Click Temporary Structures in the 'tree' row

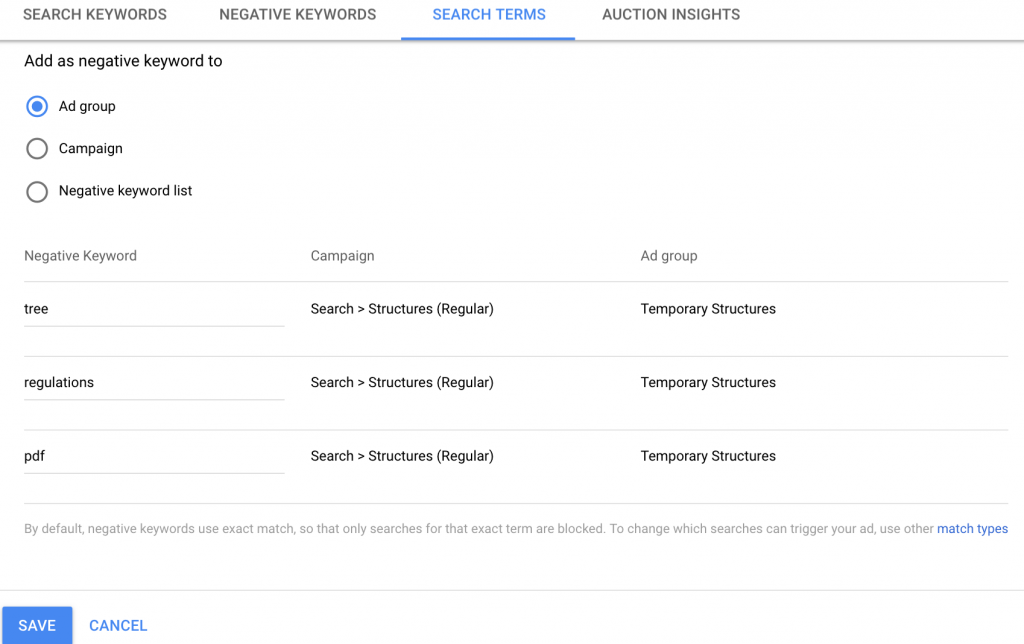click(x=708, y=309)
